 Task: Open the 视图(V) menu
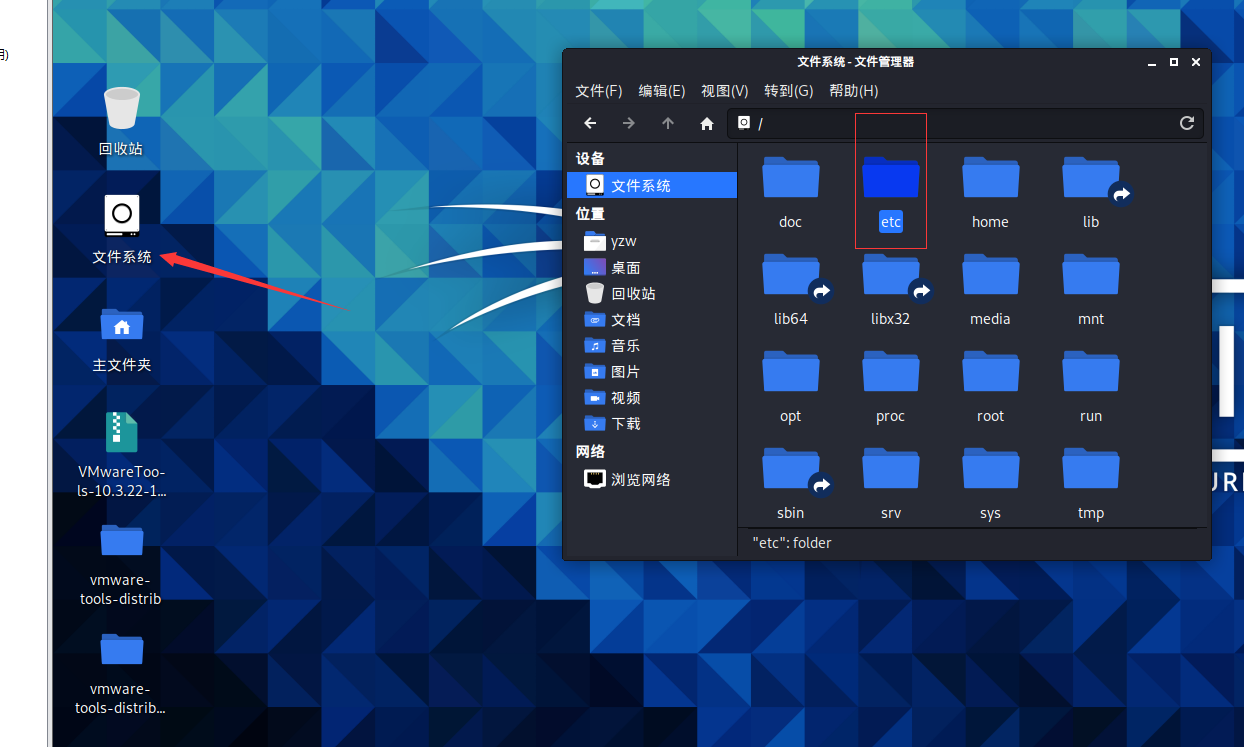coord(724,91)
